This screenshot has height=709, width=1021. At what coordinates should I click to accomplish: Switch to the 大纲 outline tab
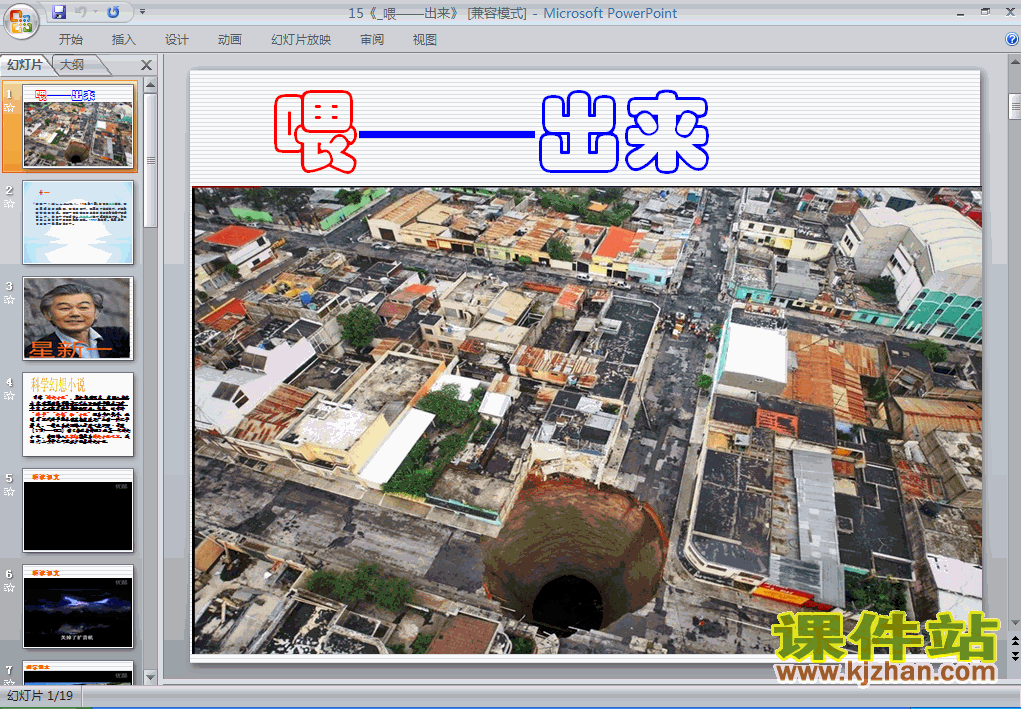pyautogui.click(x=73, y=64)
